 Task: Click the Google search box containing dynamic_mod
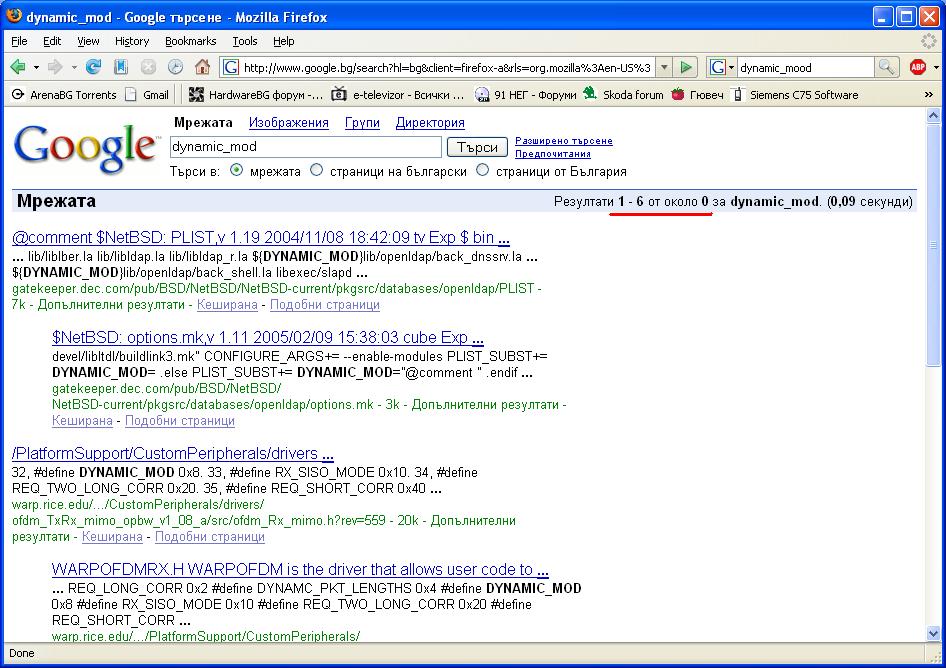pyautogui.click(x=306, y=147)
